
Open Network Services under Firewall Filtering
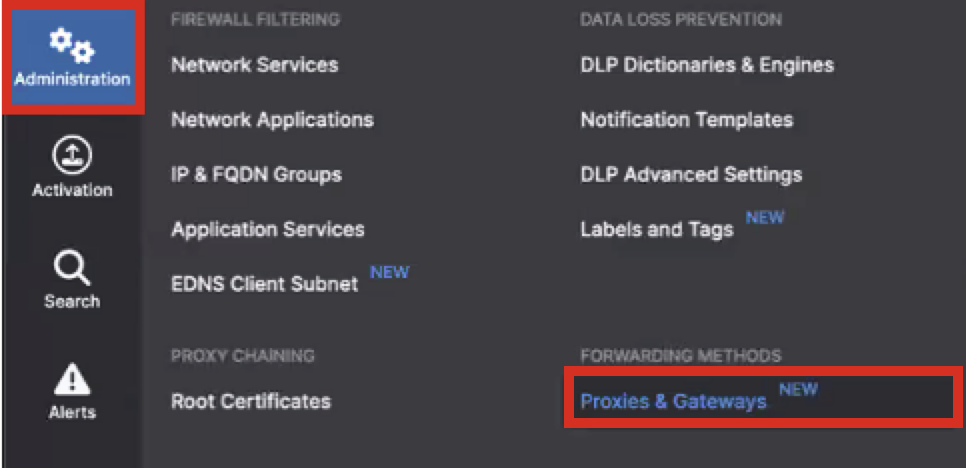point(254,65)
